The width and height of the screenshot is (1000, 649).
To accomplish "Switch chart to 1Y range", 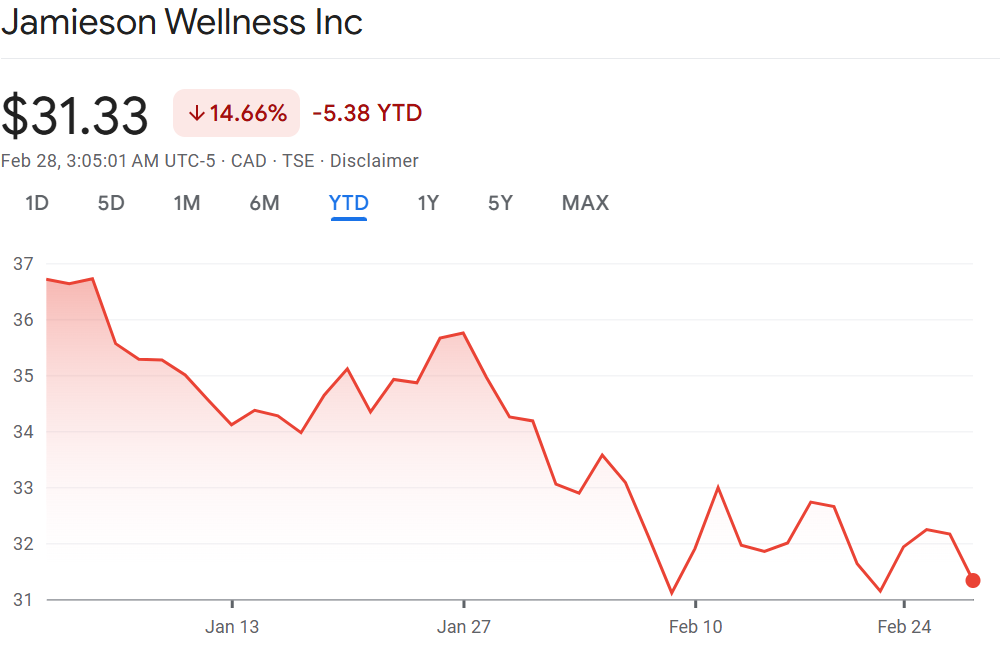I will pyautogui.click(x=428, y=203).
